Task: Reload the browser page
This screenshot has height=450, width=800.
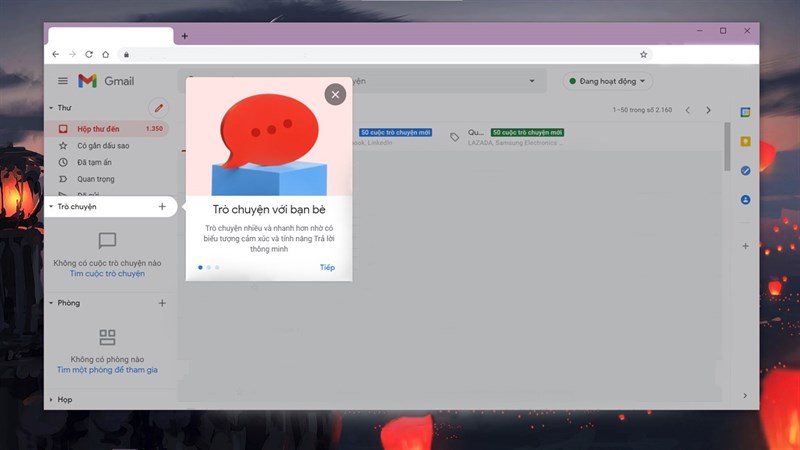Action: (x=89, y=54)
